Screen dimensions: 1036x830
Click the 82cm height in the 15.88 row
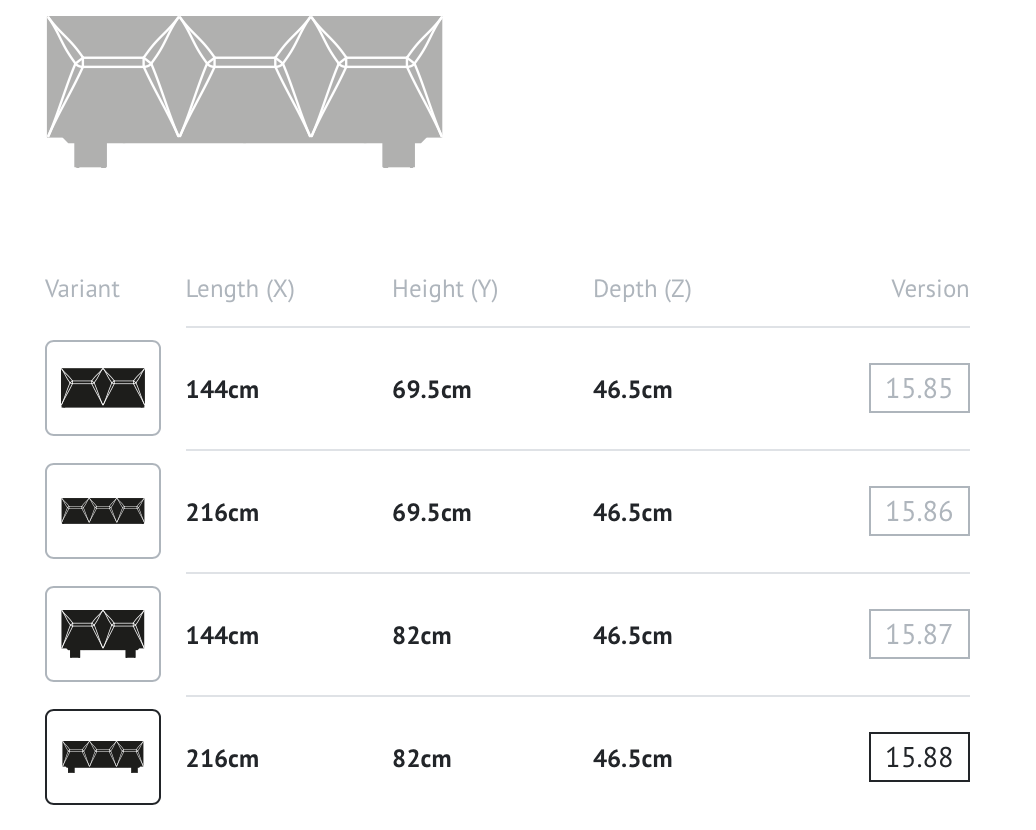pos(421,759)
